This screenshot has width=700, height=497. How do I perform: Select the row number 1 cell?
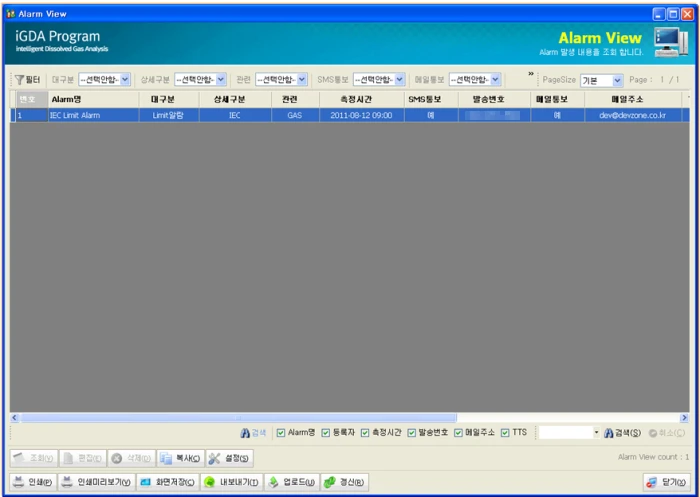coord(32,115)
